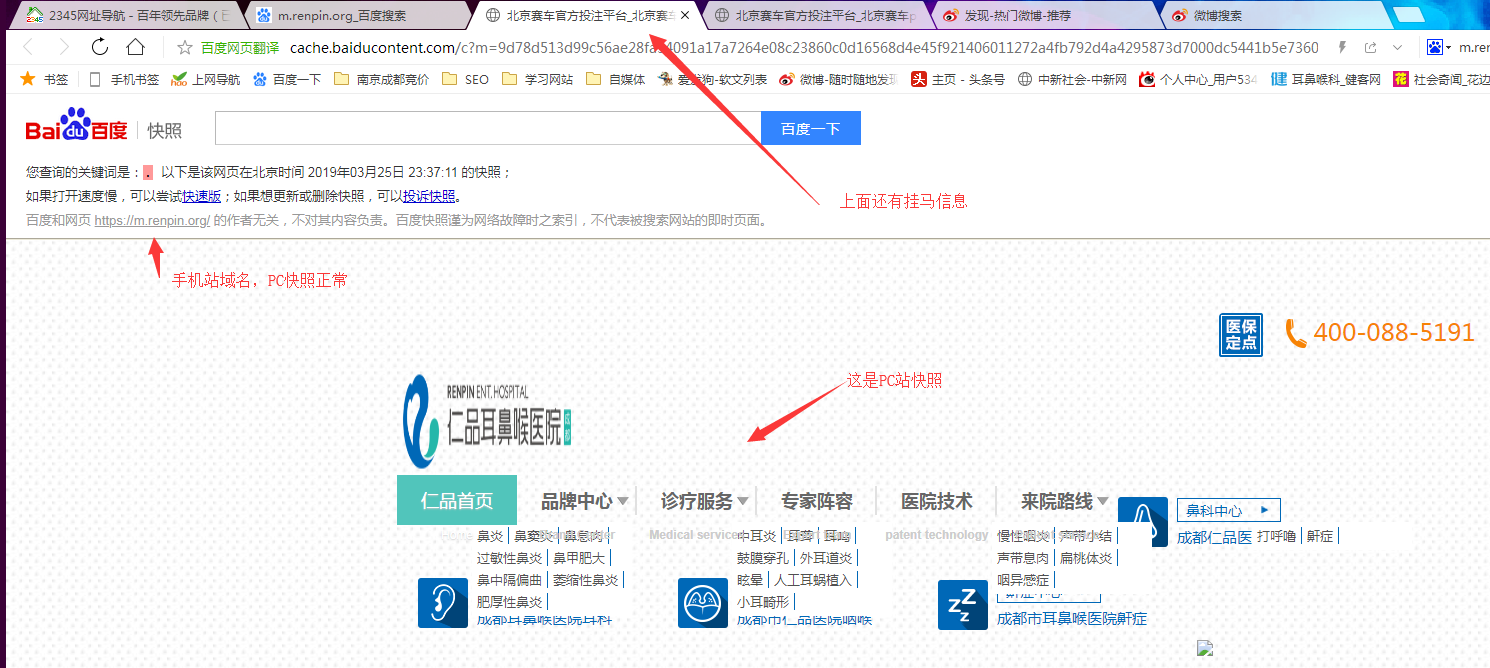Switch to the m.renpin.org_百度搜索 tab
This screenshot has height=668, width=1490.
point(355,15)
